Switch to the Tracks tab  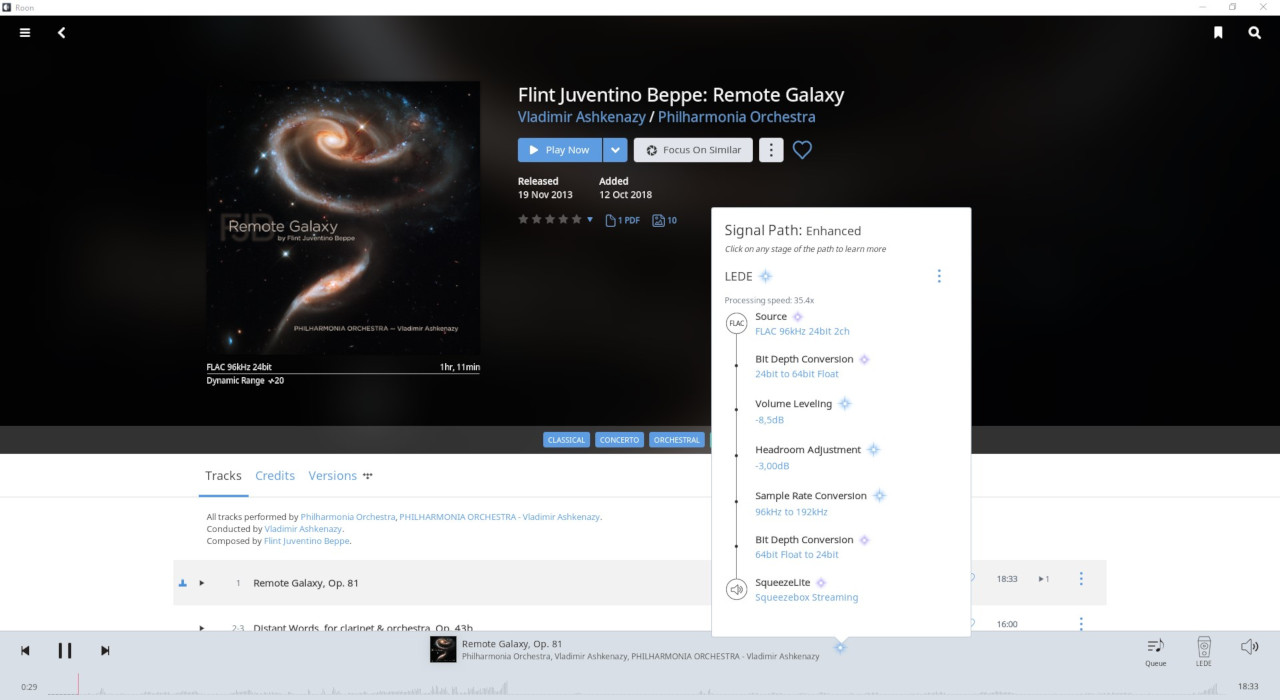(x=223, y=476)
